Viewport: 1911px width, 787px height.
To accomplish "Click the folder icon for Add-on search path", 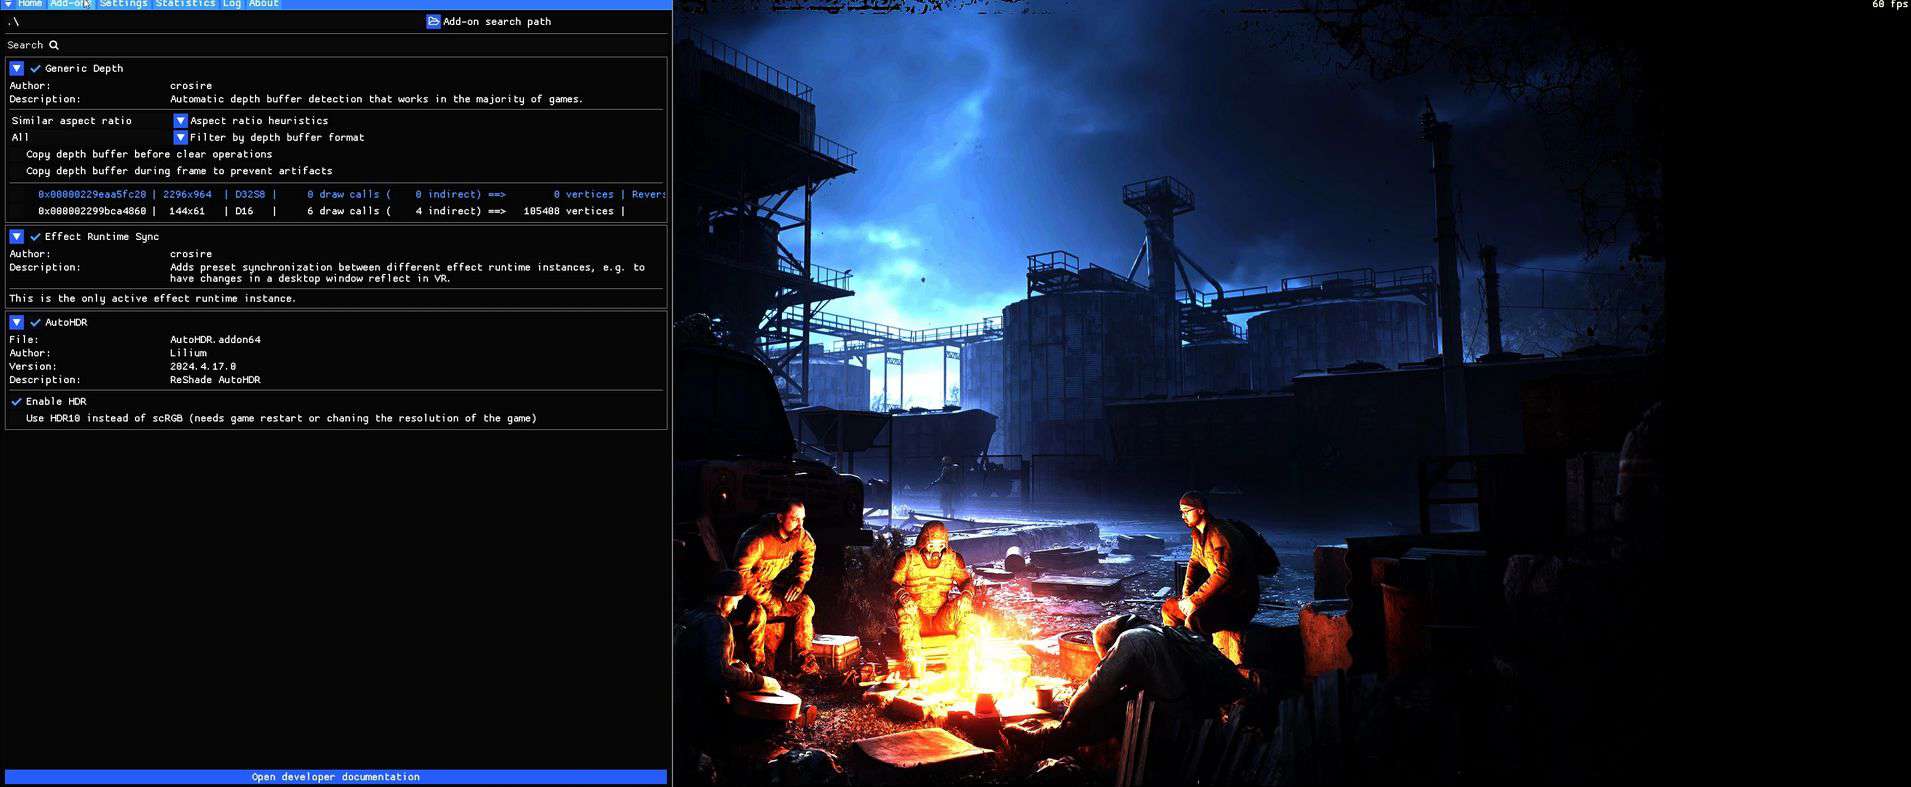I will point(433,22).
